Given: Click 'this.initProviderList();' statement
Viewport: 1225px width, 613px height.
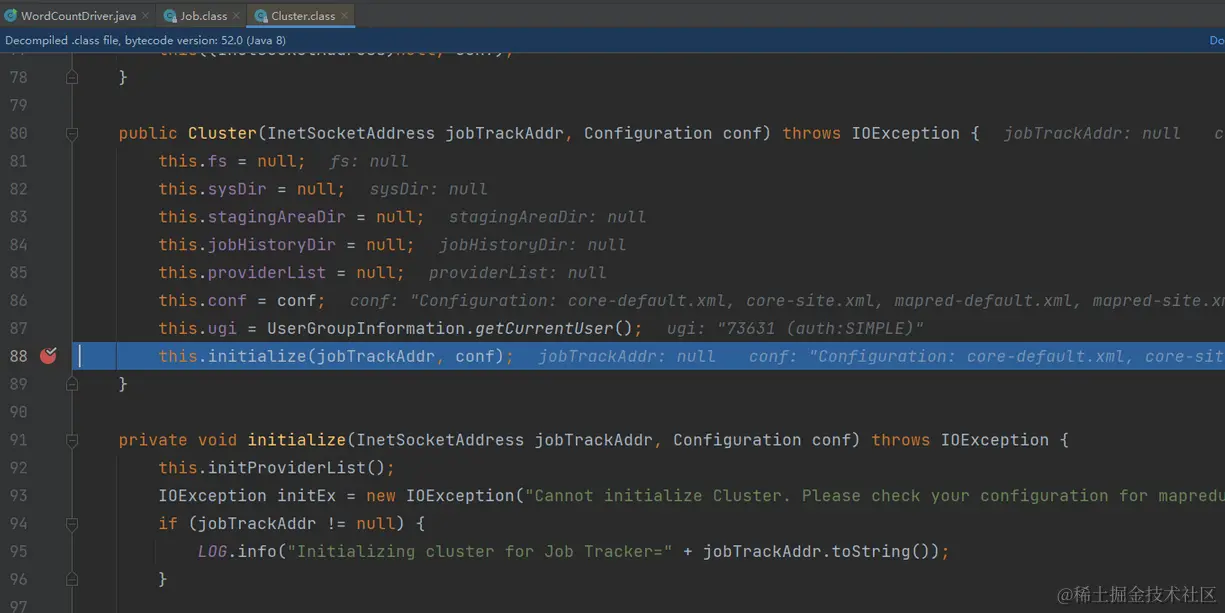Looking at the screenshot, I should [276, 468].
